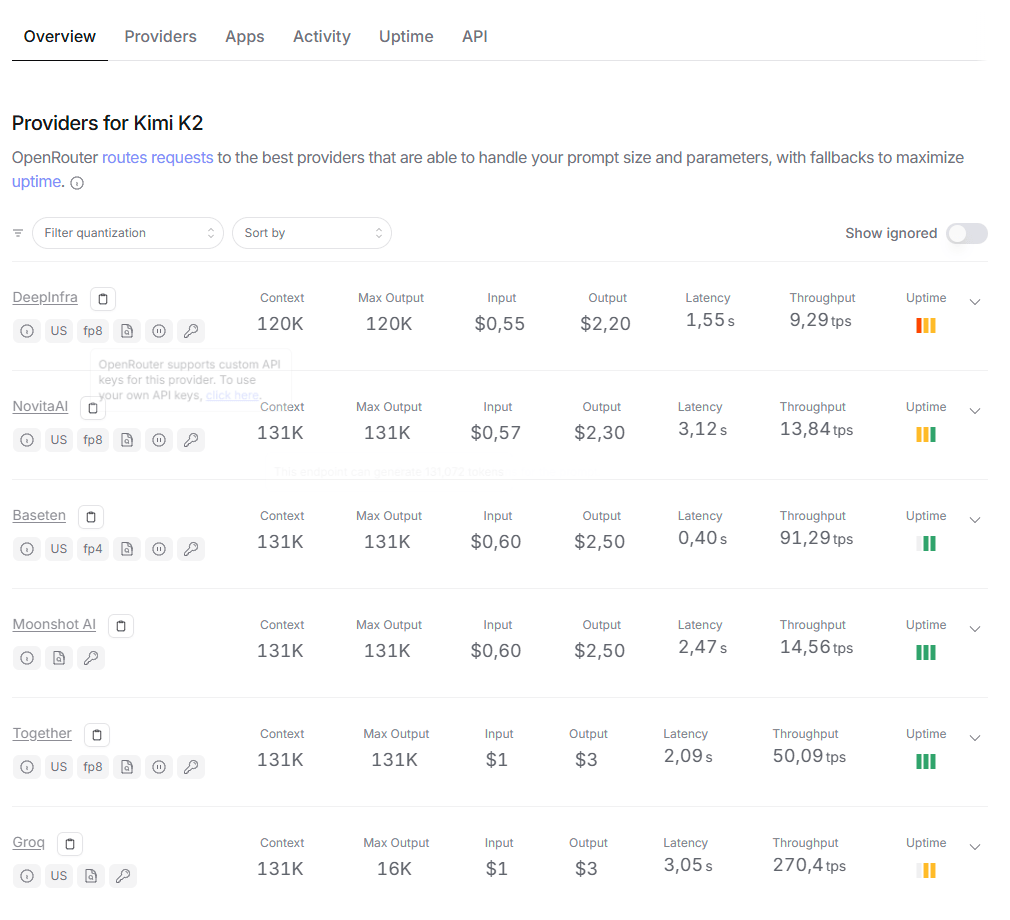
Task: Copy the Moonshot AI model ID via clipboard icon
Action: (121, 626)
